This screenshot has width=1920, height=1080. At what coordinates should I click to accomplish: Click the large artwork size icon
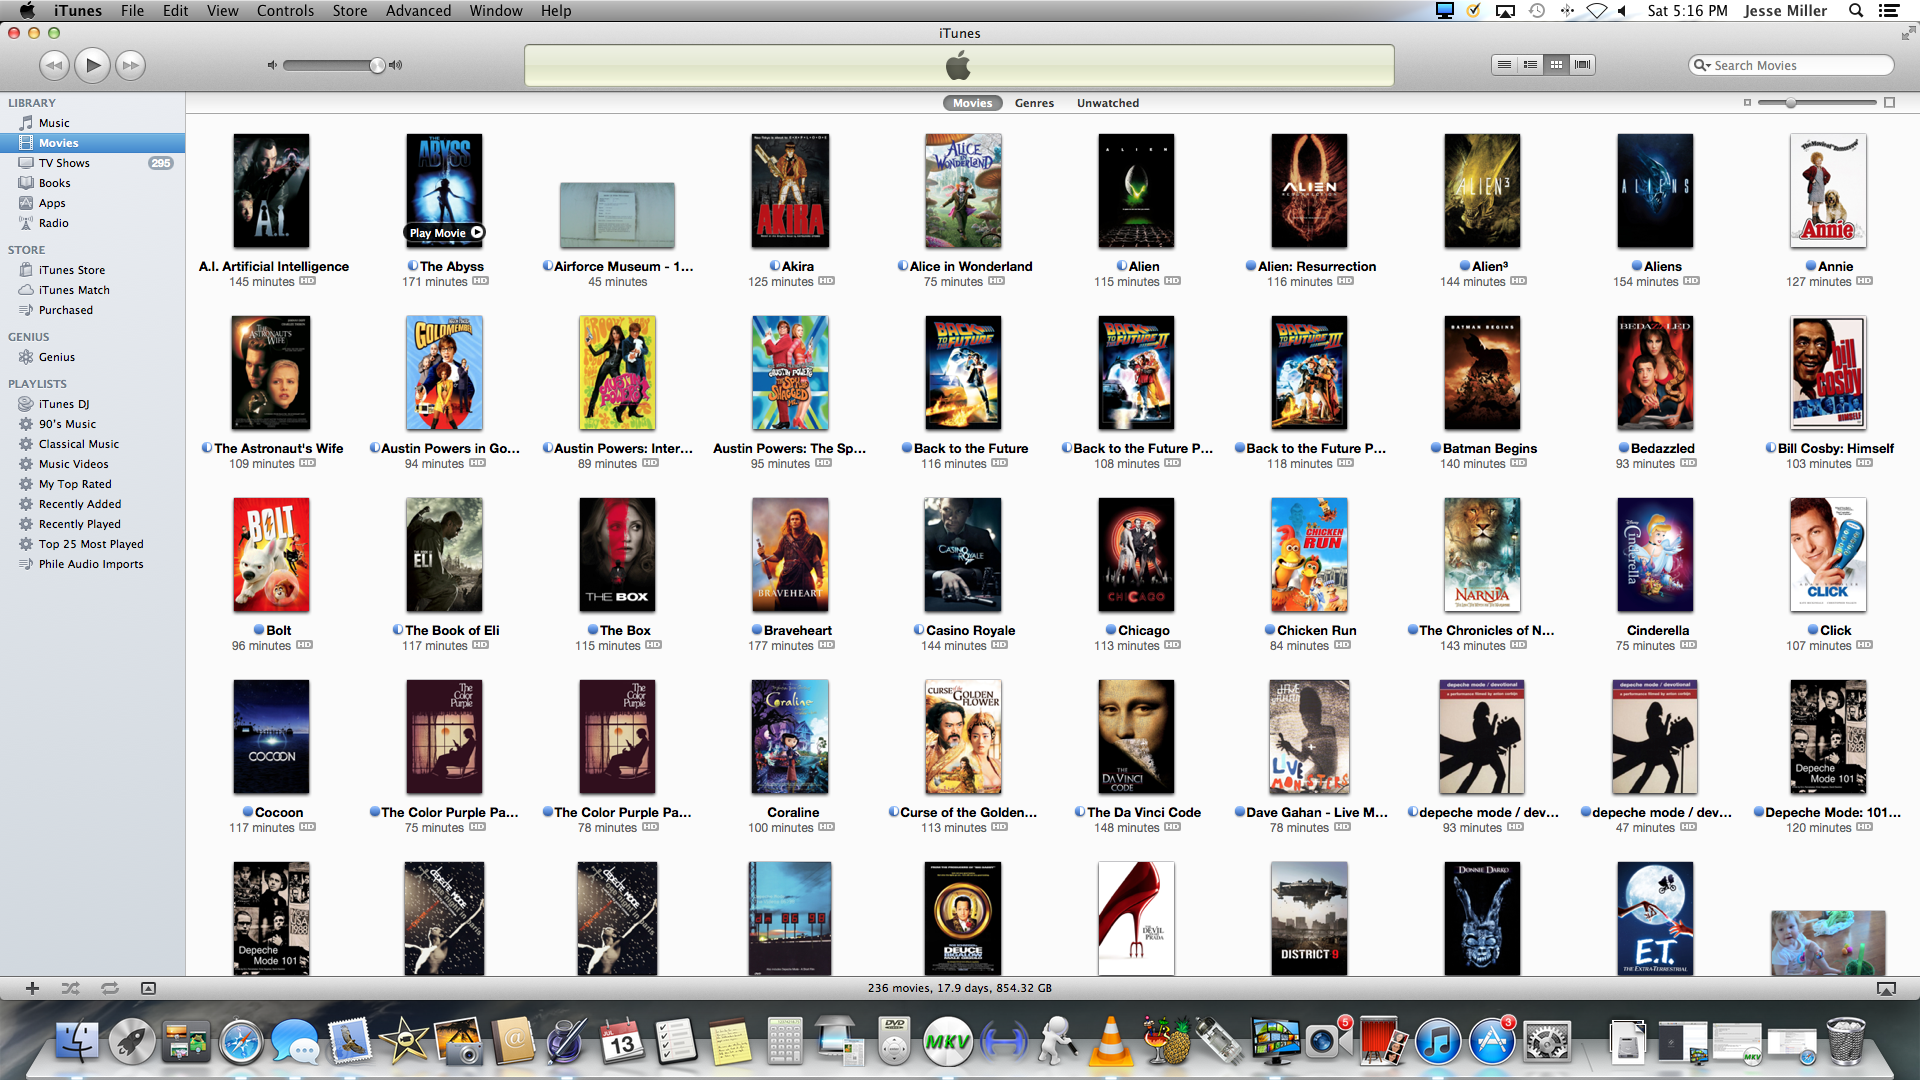point(1889,103)
